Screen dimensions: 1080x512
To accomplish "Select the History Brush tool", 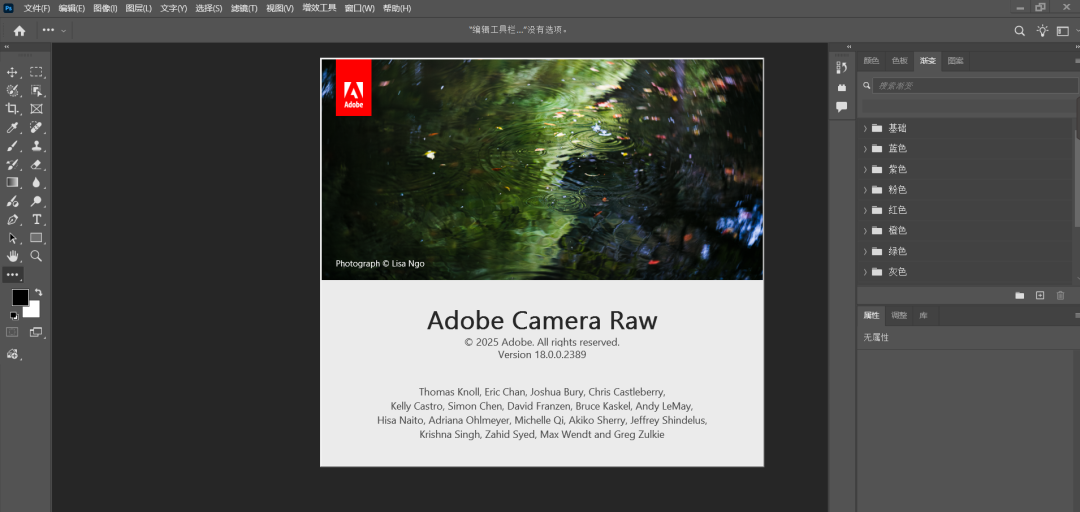I will coord(12,165).
